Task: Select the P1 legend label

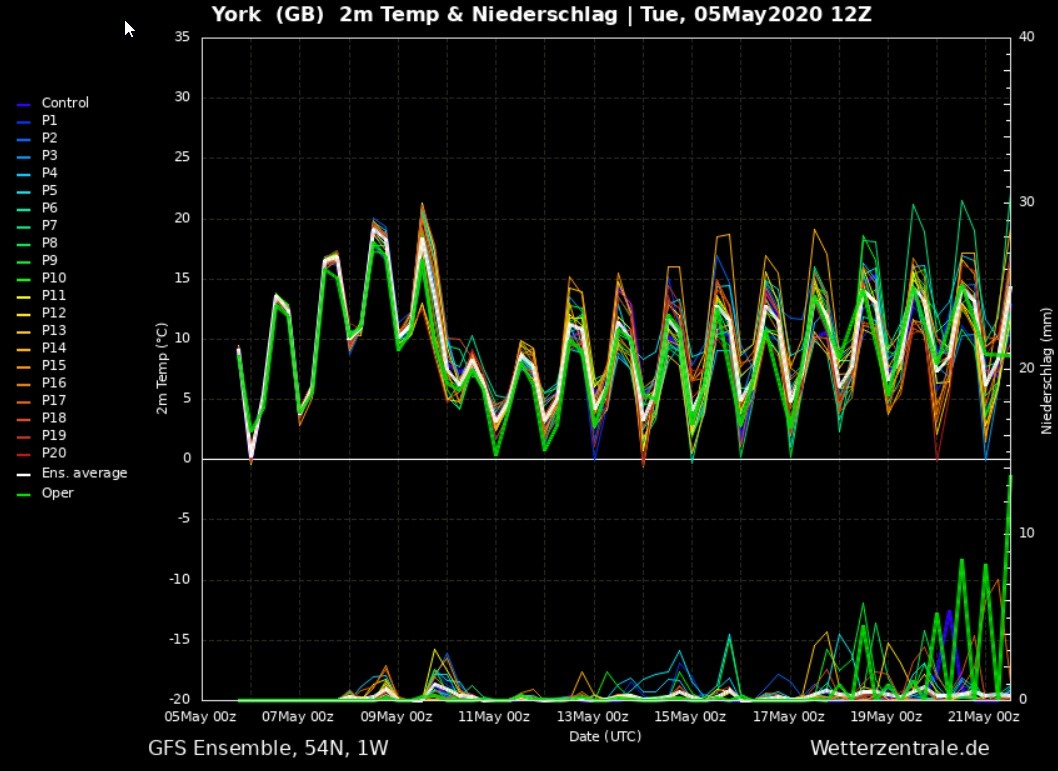Action: [x=49, y=120]
